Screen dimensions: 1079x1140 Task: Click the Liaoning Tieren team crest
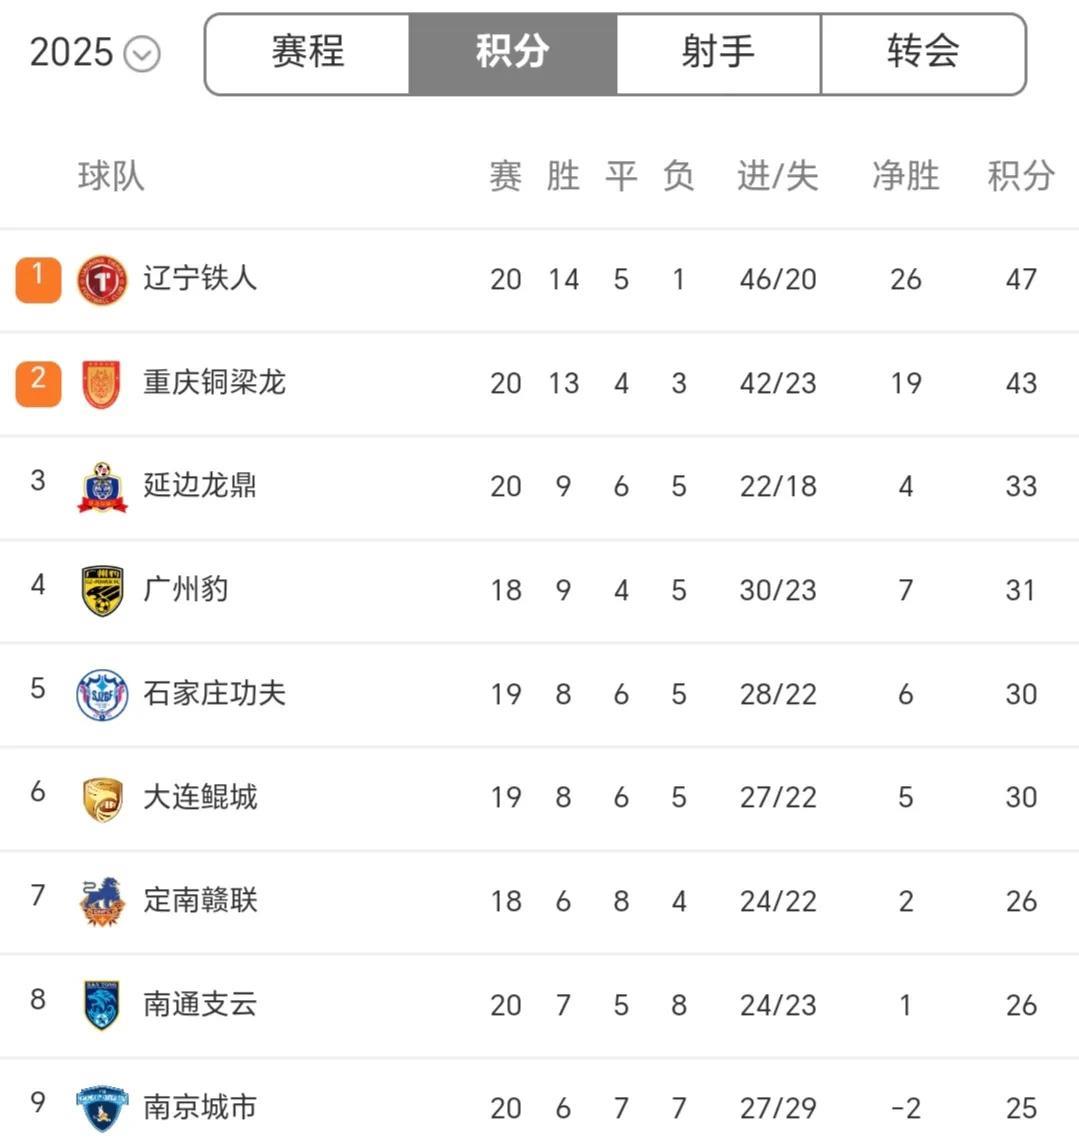coord(102,279)
